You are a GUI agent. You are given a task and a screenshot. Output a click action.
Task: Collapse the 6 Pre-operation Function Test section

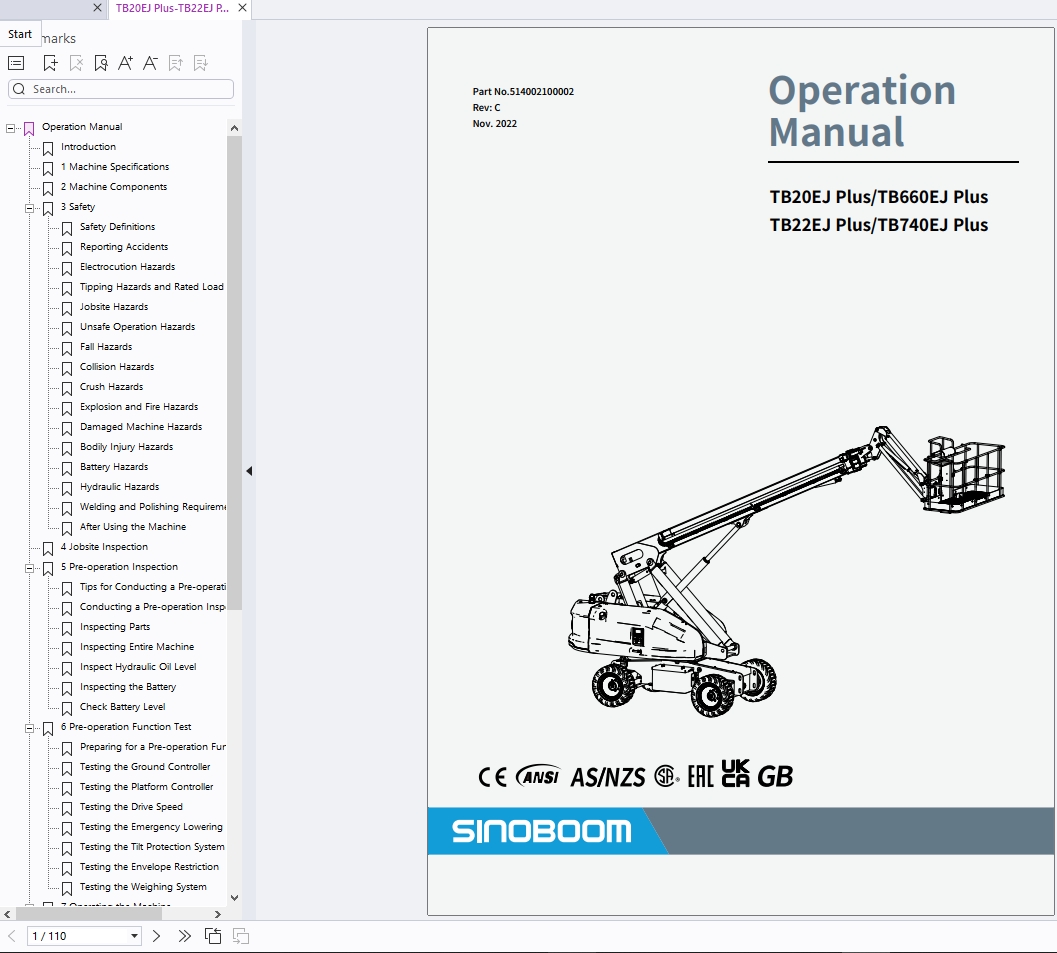[30, 727]
